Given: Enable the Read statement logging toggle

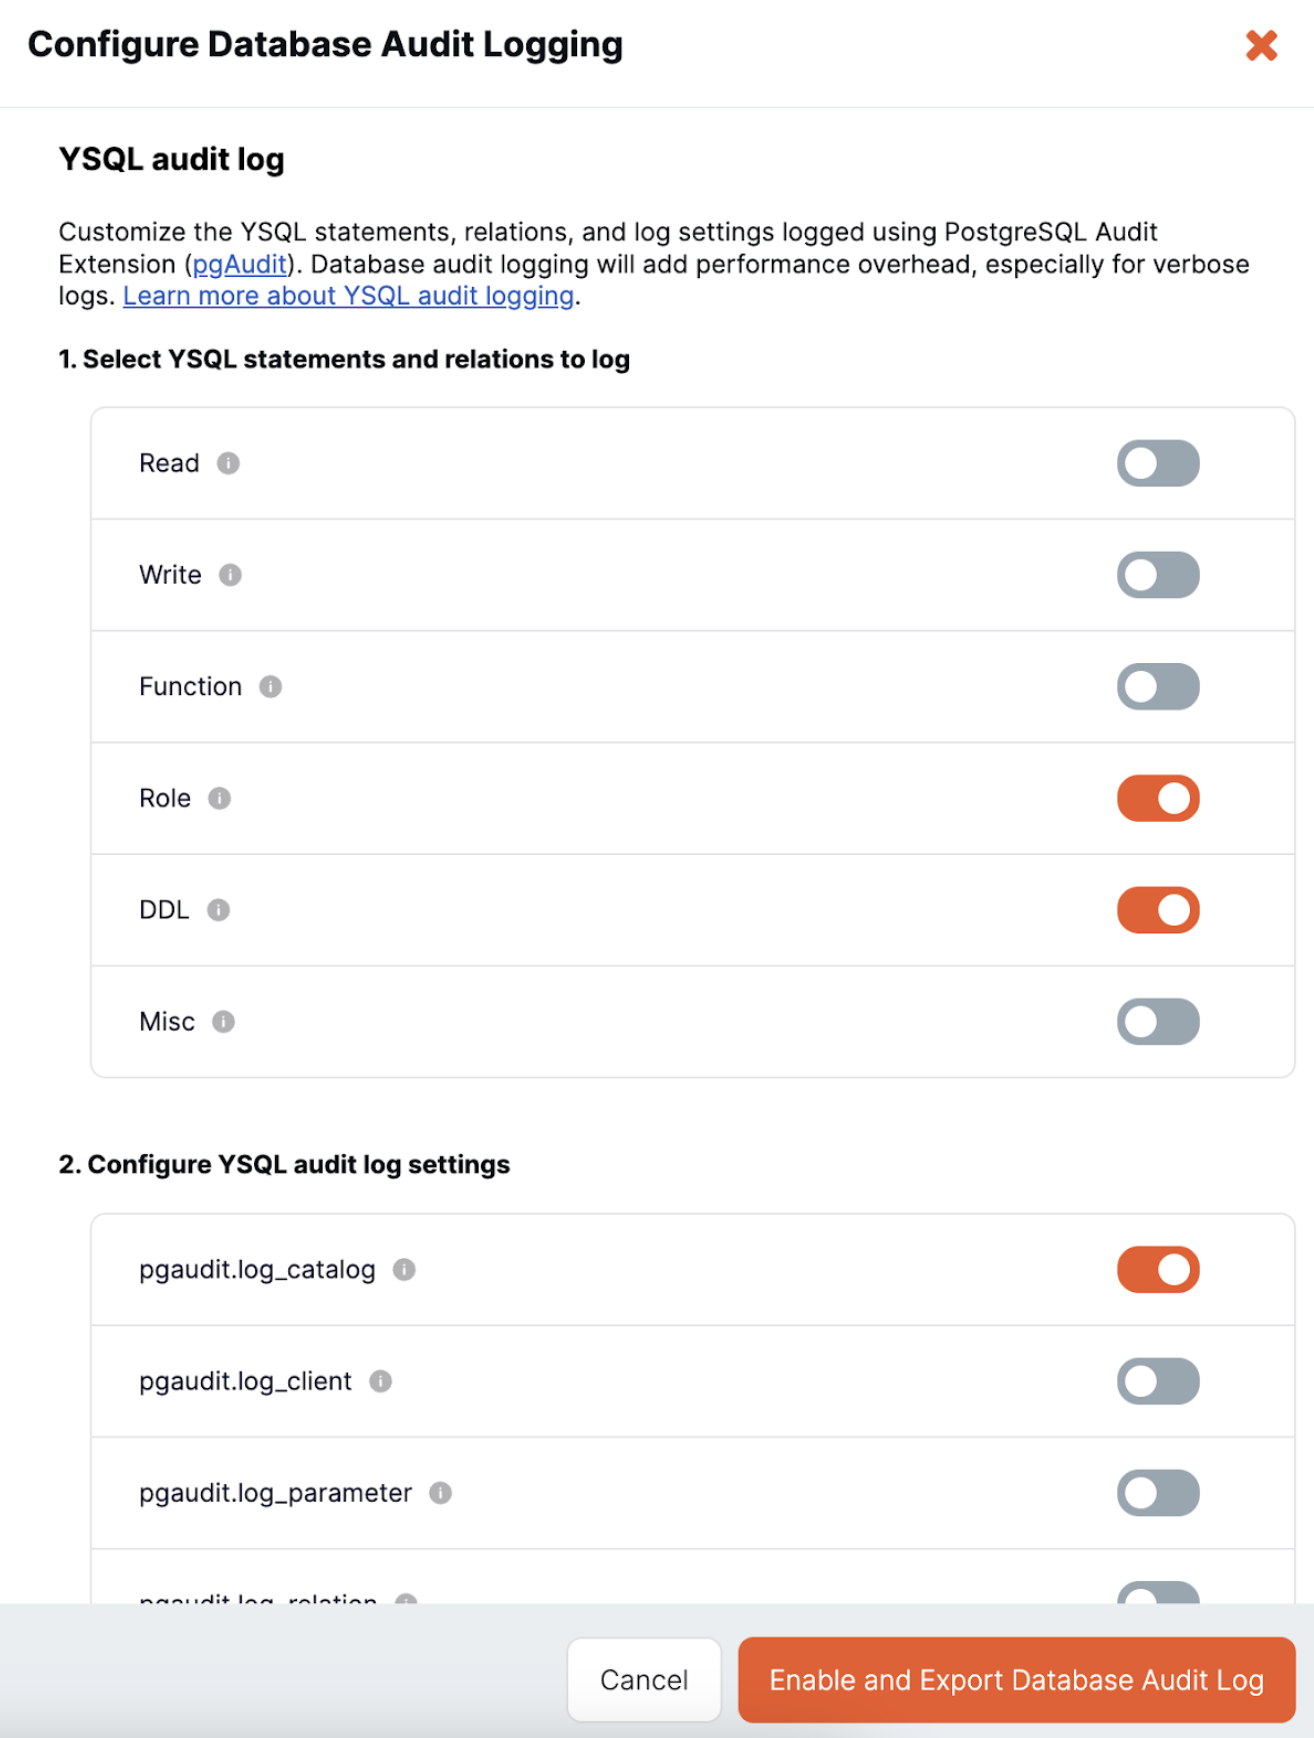Looking at the screenshot, I should pos(1157,463).
